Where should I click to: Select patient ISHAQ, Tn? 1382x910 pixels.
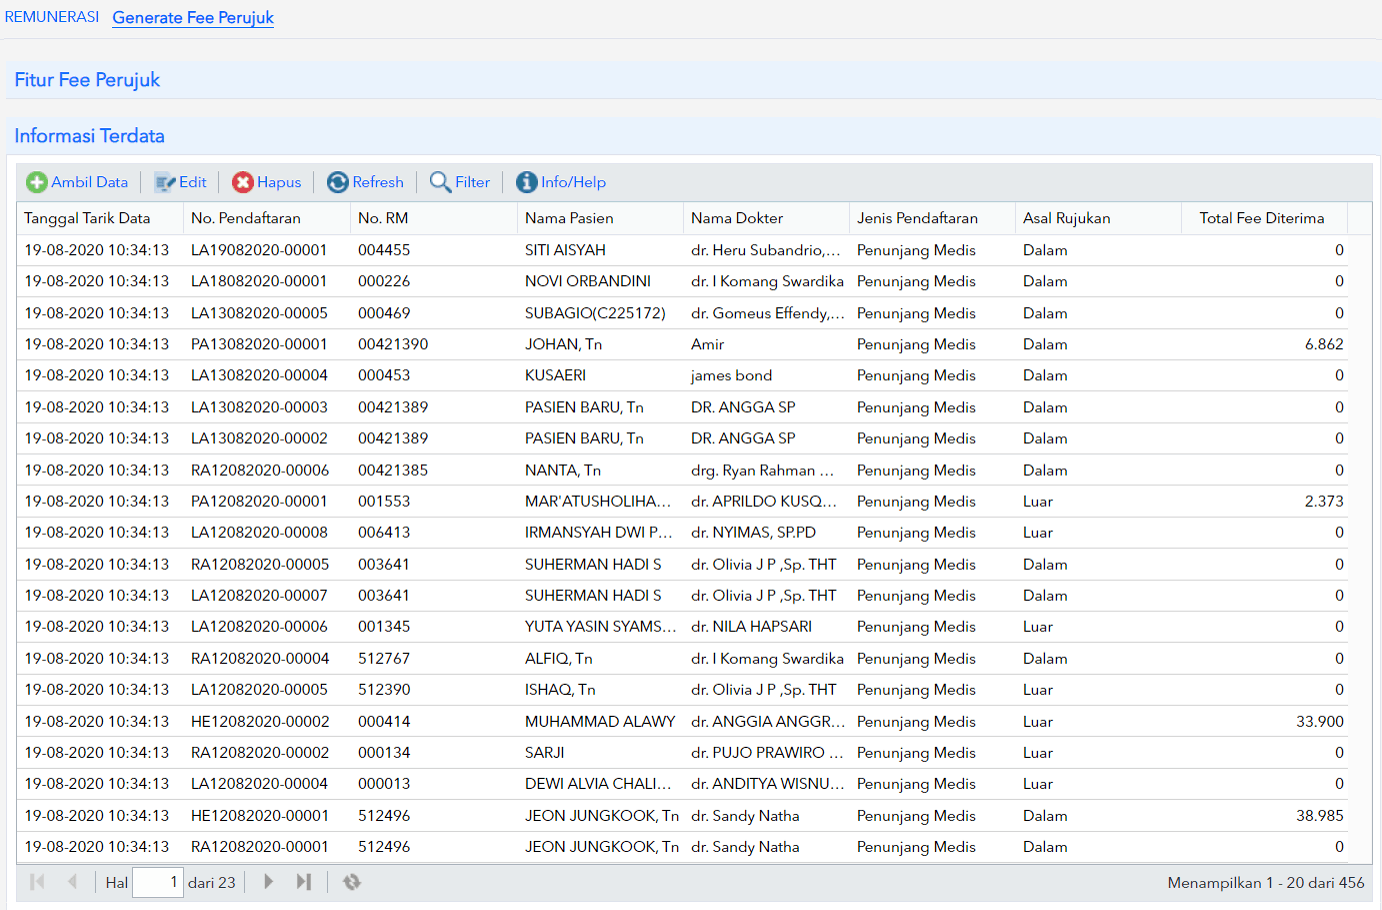[560, 689]
